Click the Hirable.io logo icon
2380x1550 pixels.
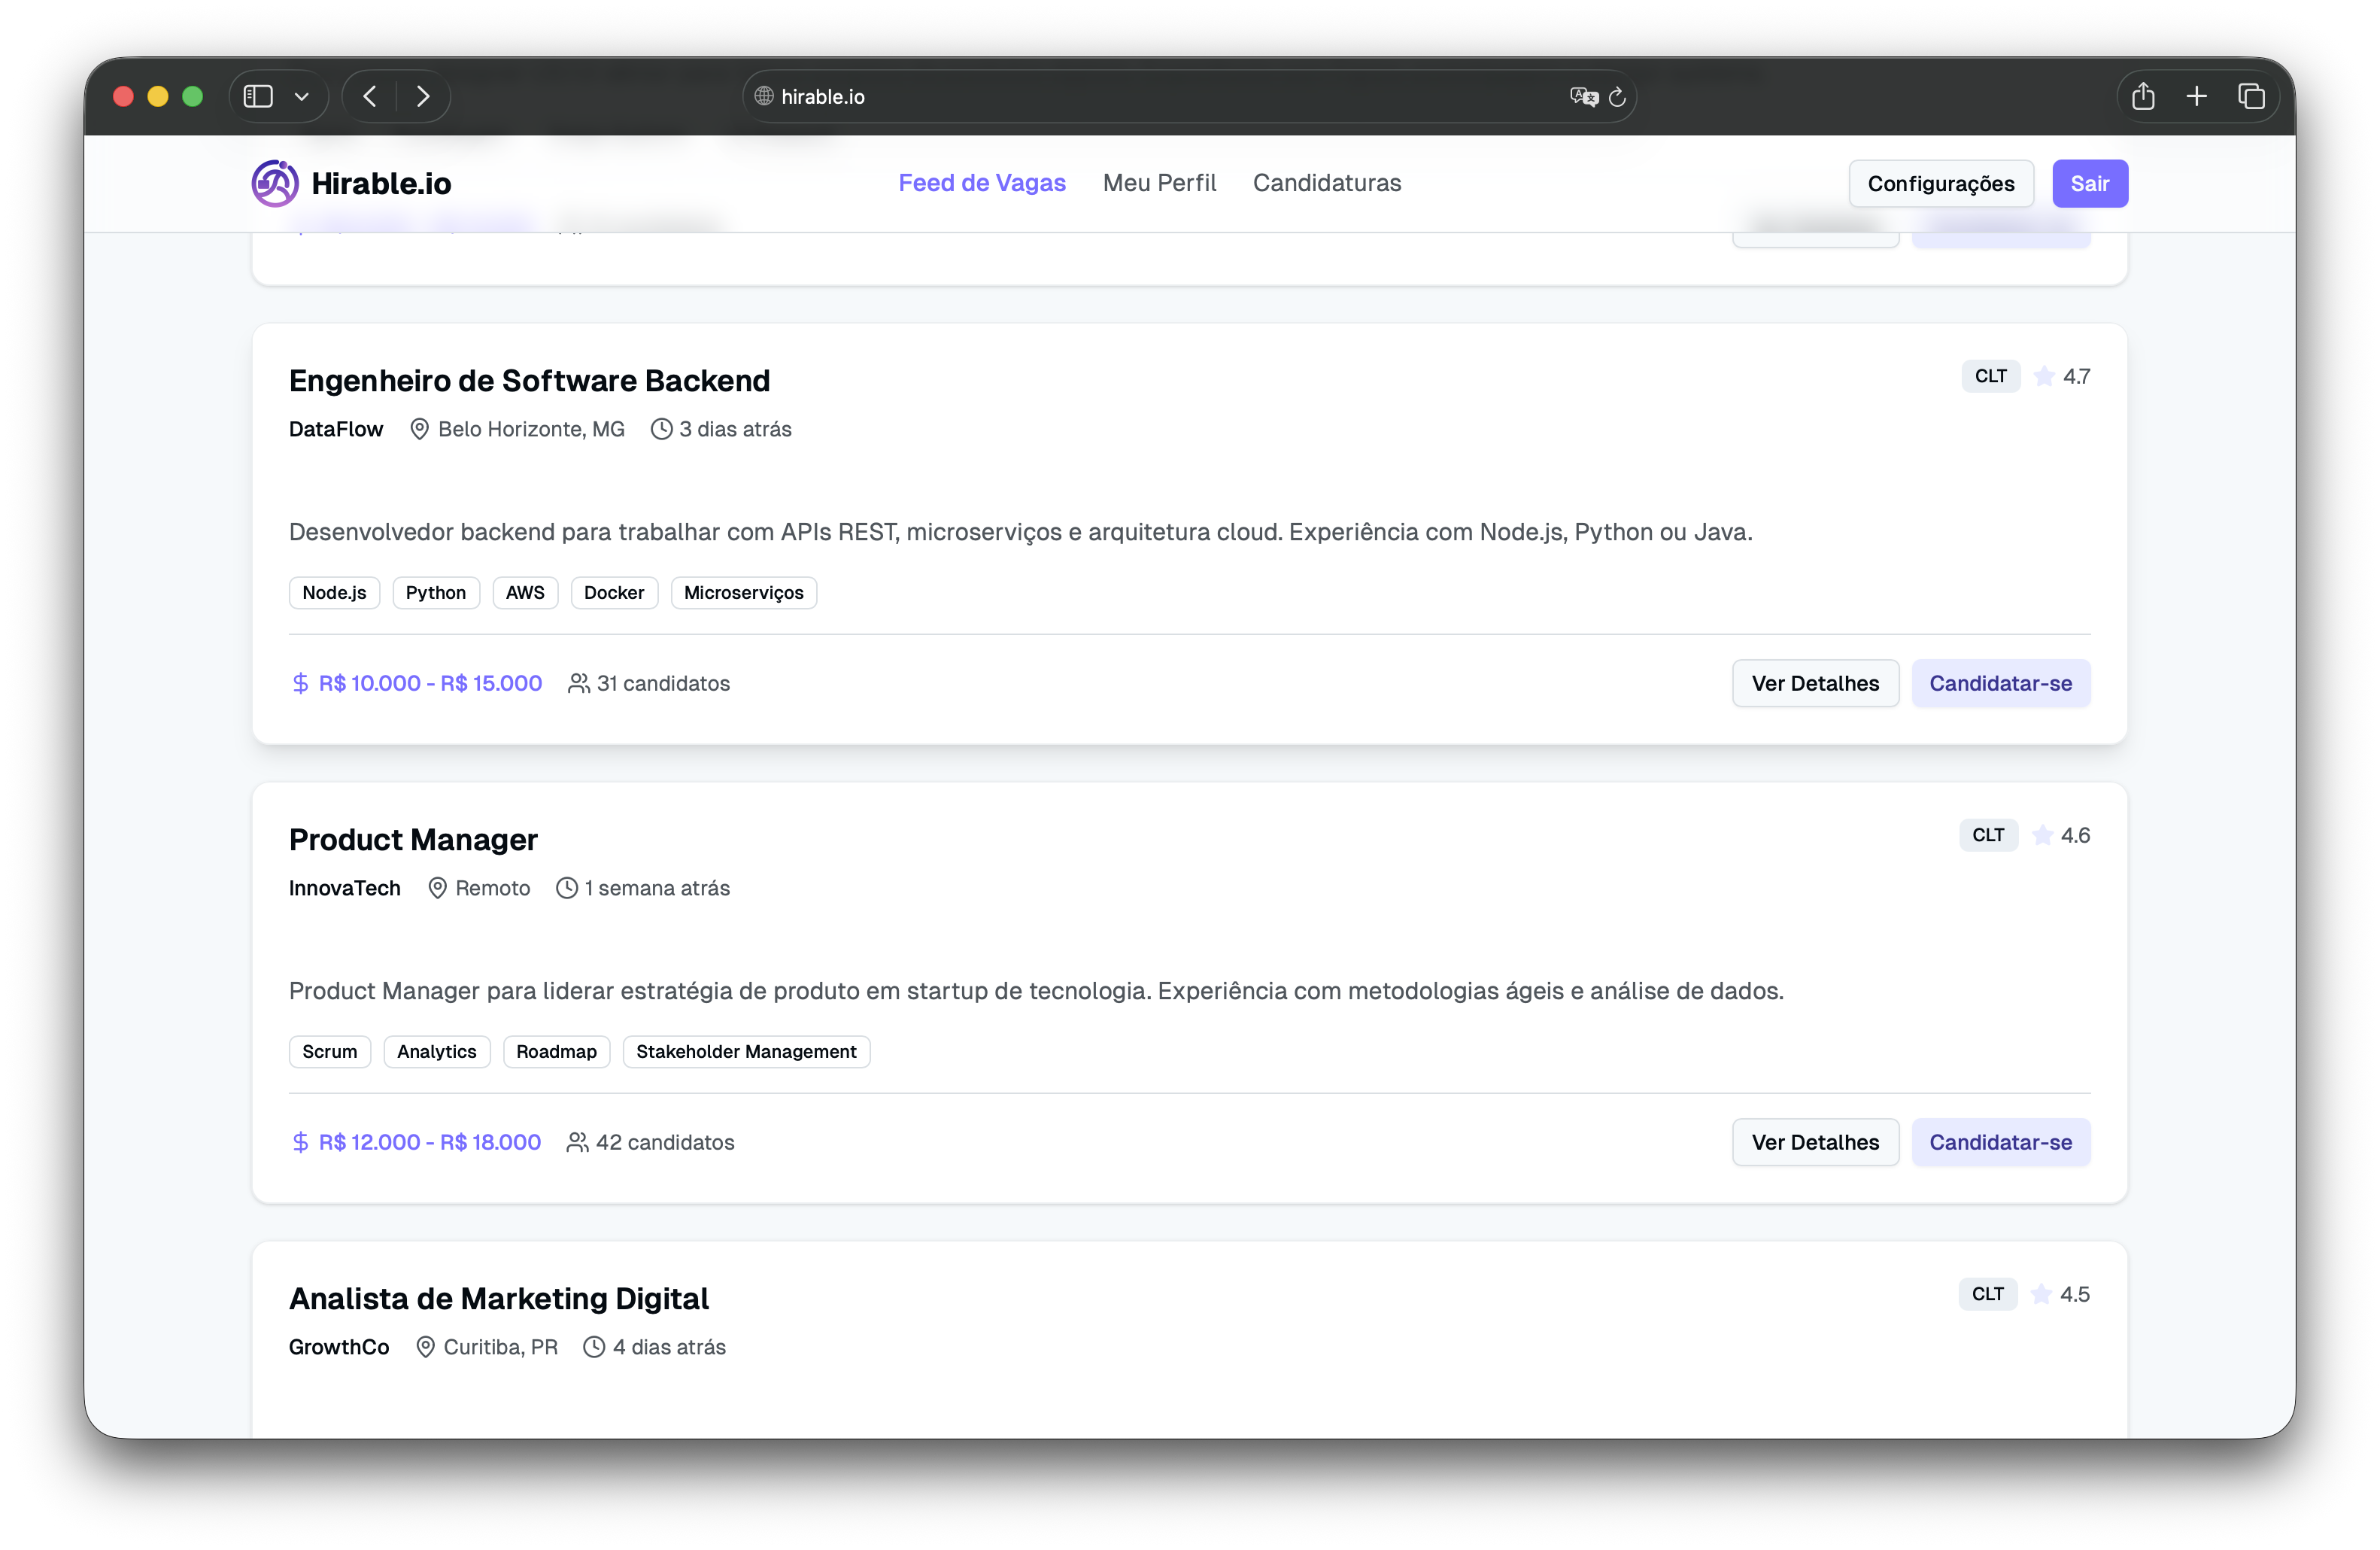pos(274,183)
